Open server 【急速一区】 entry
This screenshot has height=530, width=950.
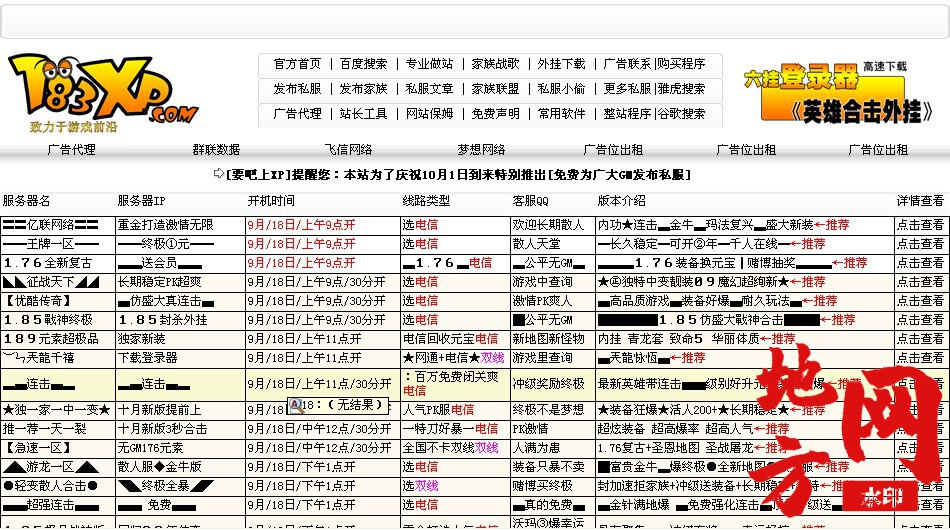[38, 448]
